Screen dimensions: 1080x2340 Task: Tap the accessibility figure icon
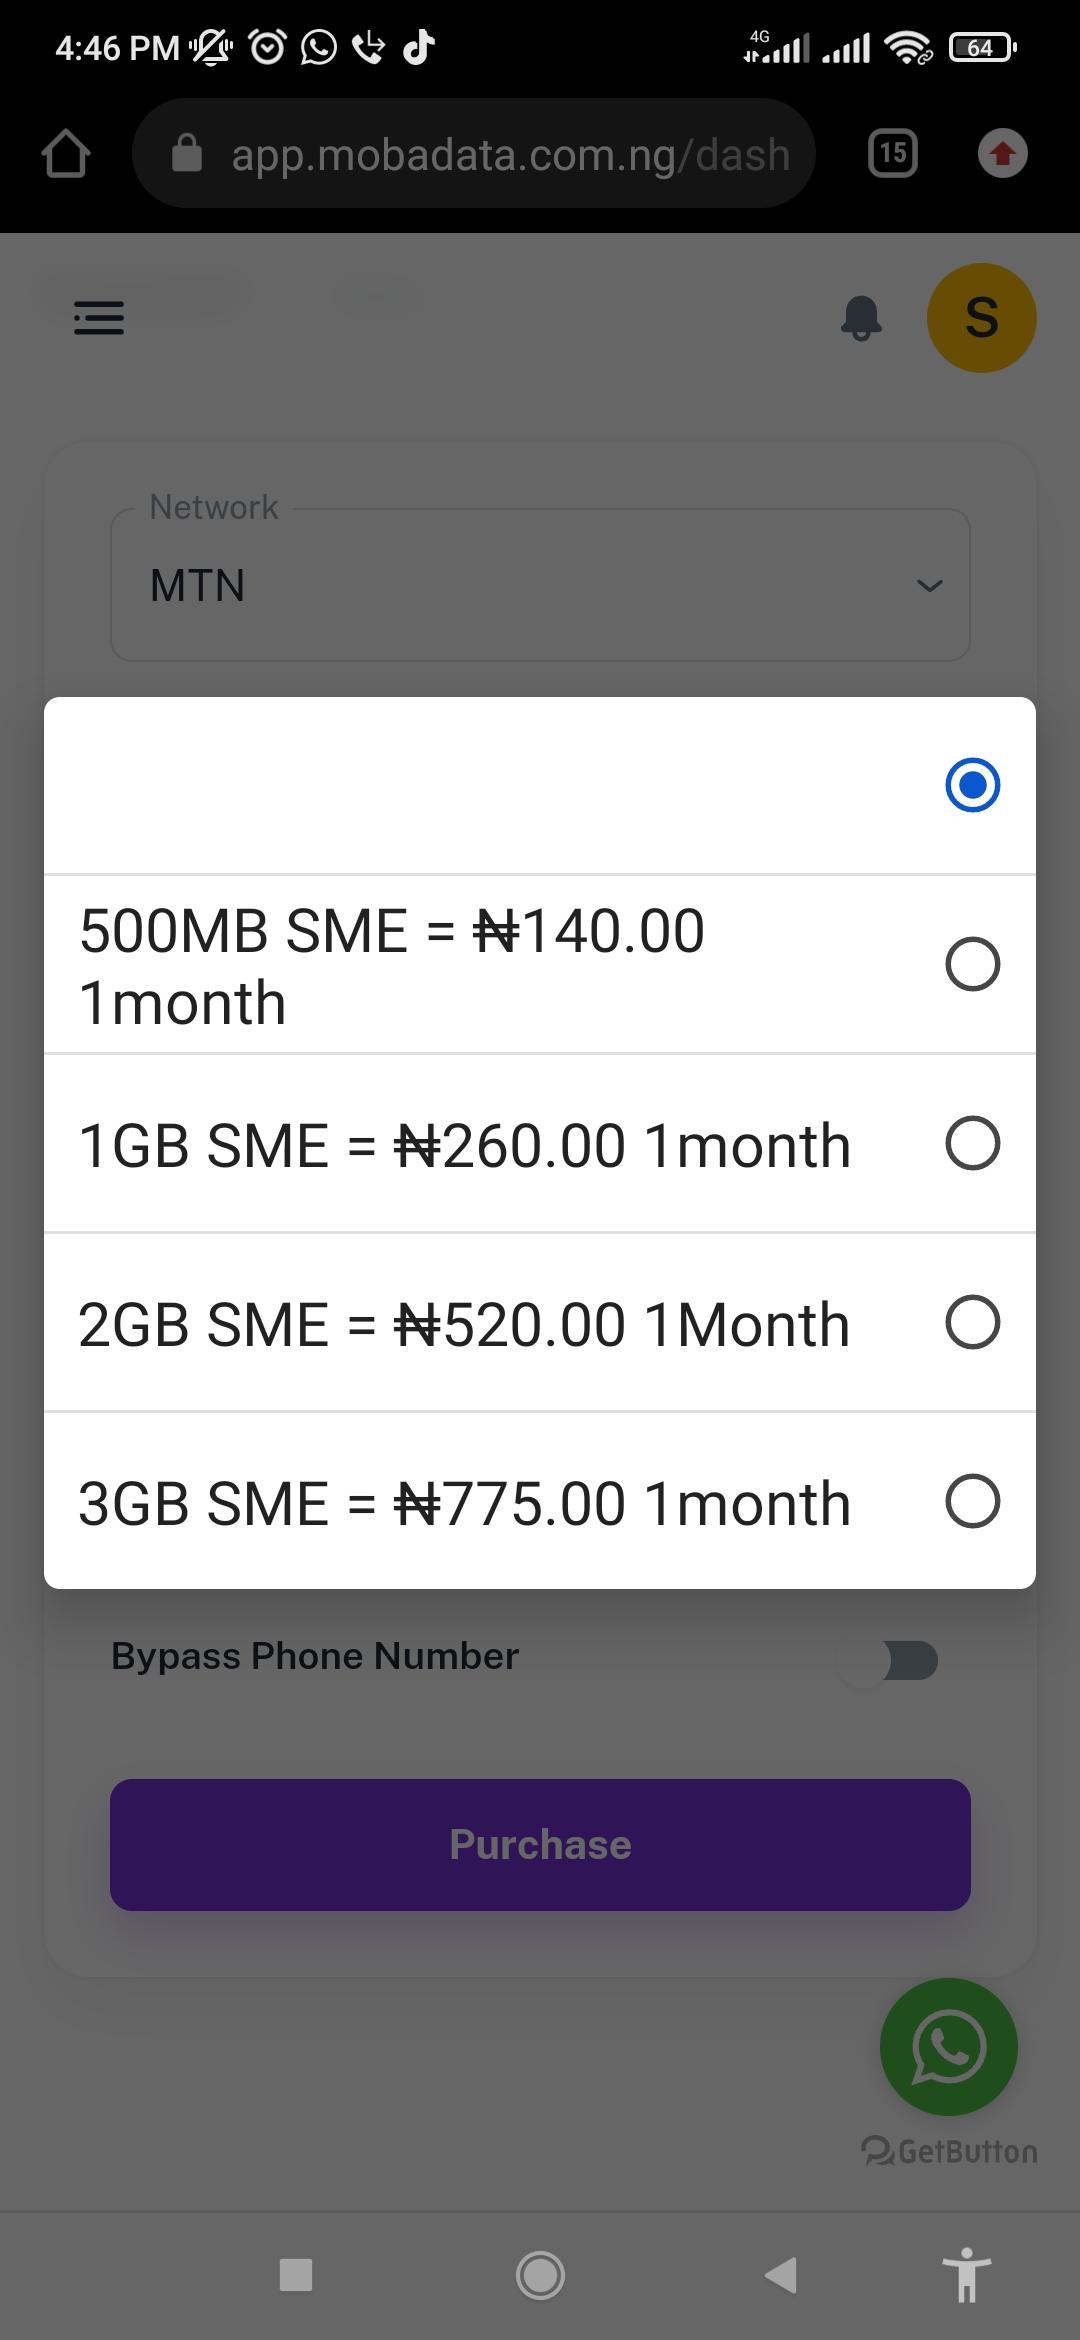pos(966,2275)
